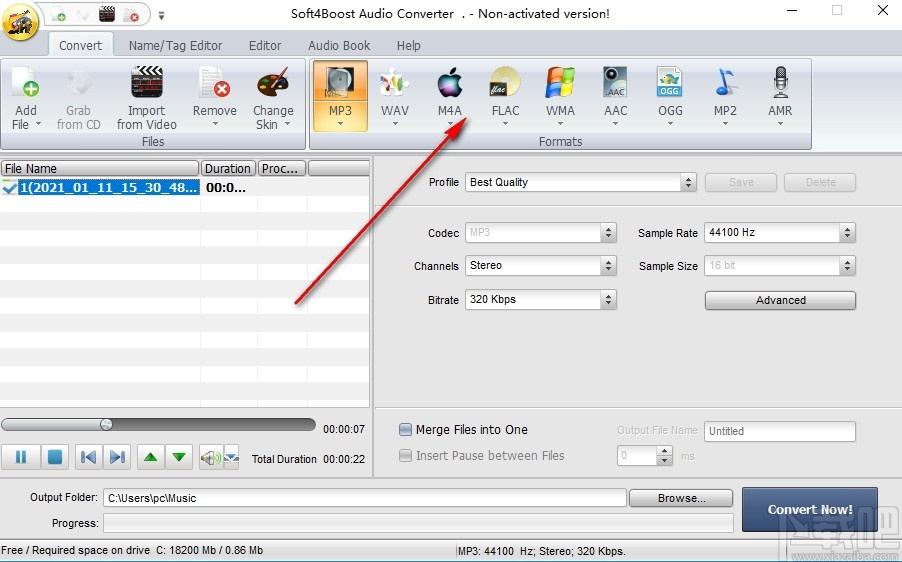Open the Editor tab

pyautogui.click(x=265, y=45)
